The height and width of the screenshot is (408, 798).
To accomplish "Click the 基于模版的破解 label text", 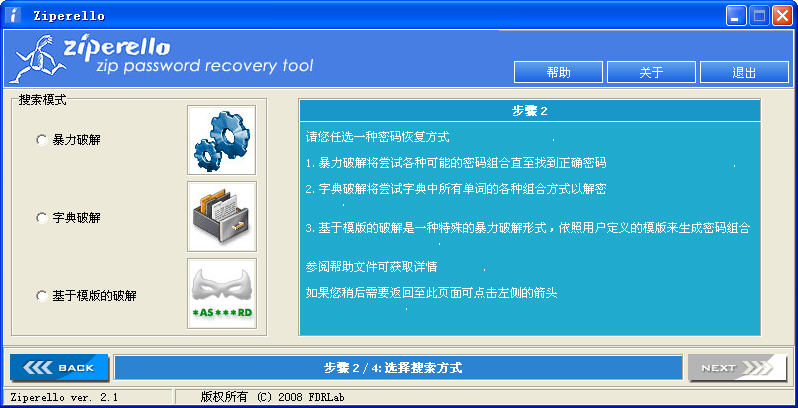I will [x=94, y=296].
